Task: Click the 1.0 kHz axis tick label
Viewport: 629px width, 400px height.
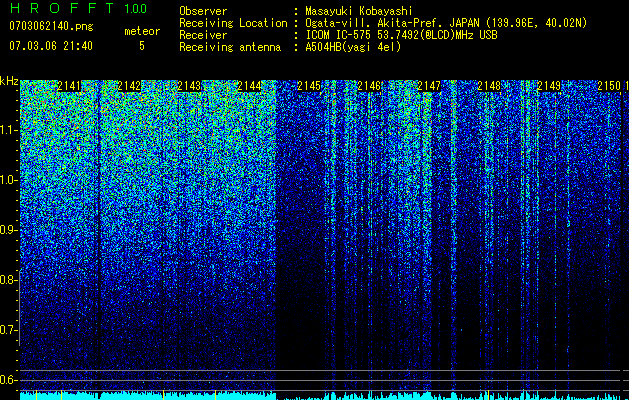Action: pos(9,180)
